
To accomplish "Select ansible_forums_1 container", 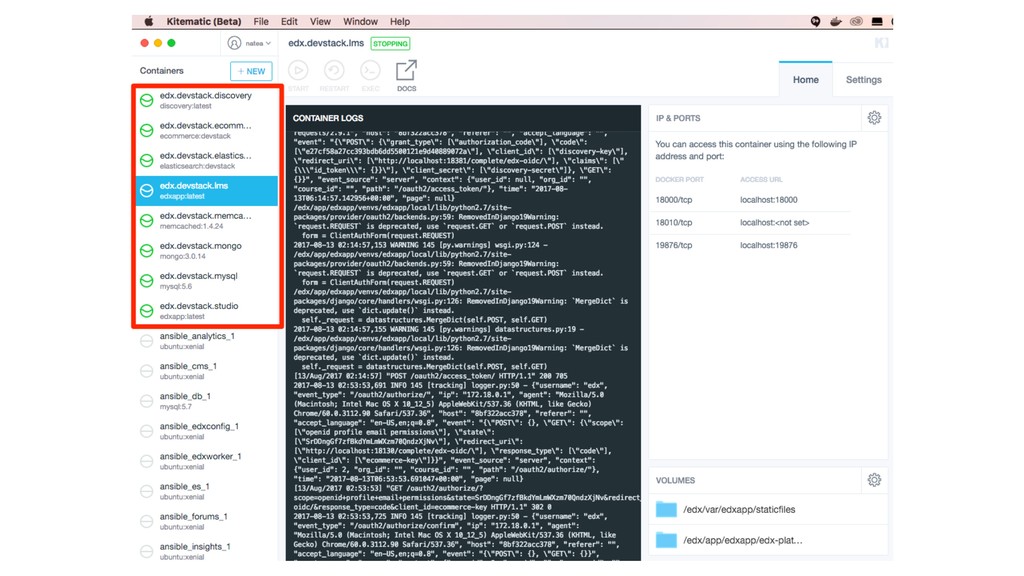I will pyautogui.click(x=207, y=521).
